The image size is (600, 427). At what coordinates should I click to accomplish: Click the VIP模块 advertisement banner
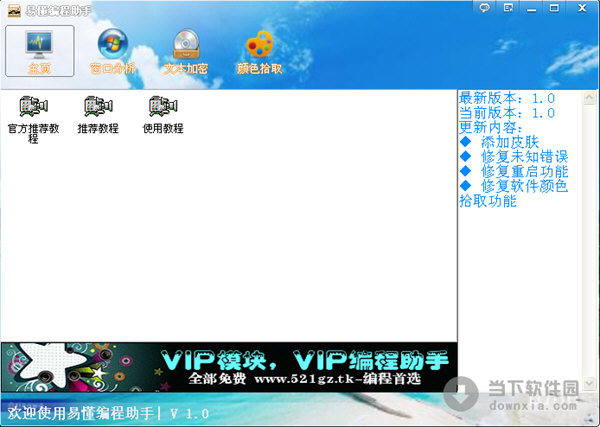229,367
